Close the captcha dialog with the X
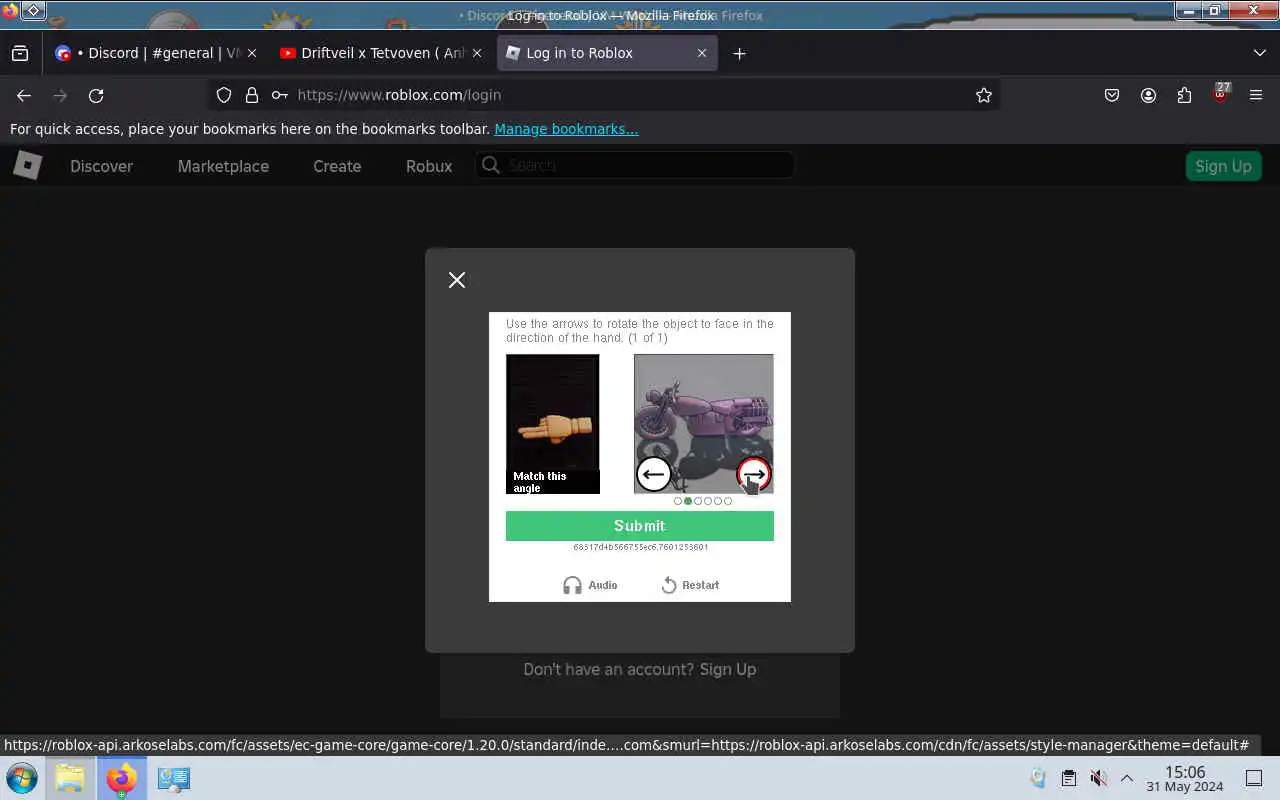This screenshot has width=1280, height=800. pyautogui.click(x=457, y=280)
